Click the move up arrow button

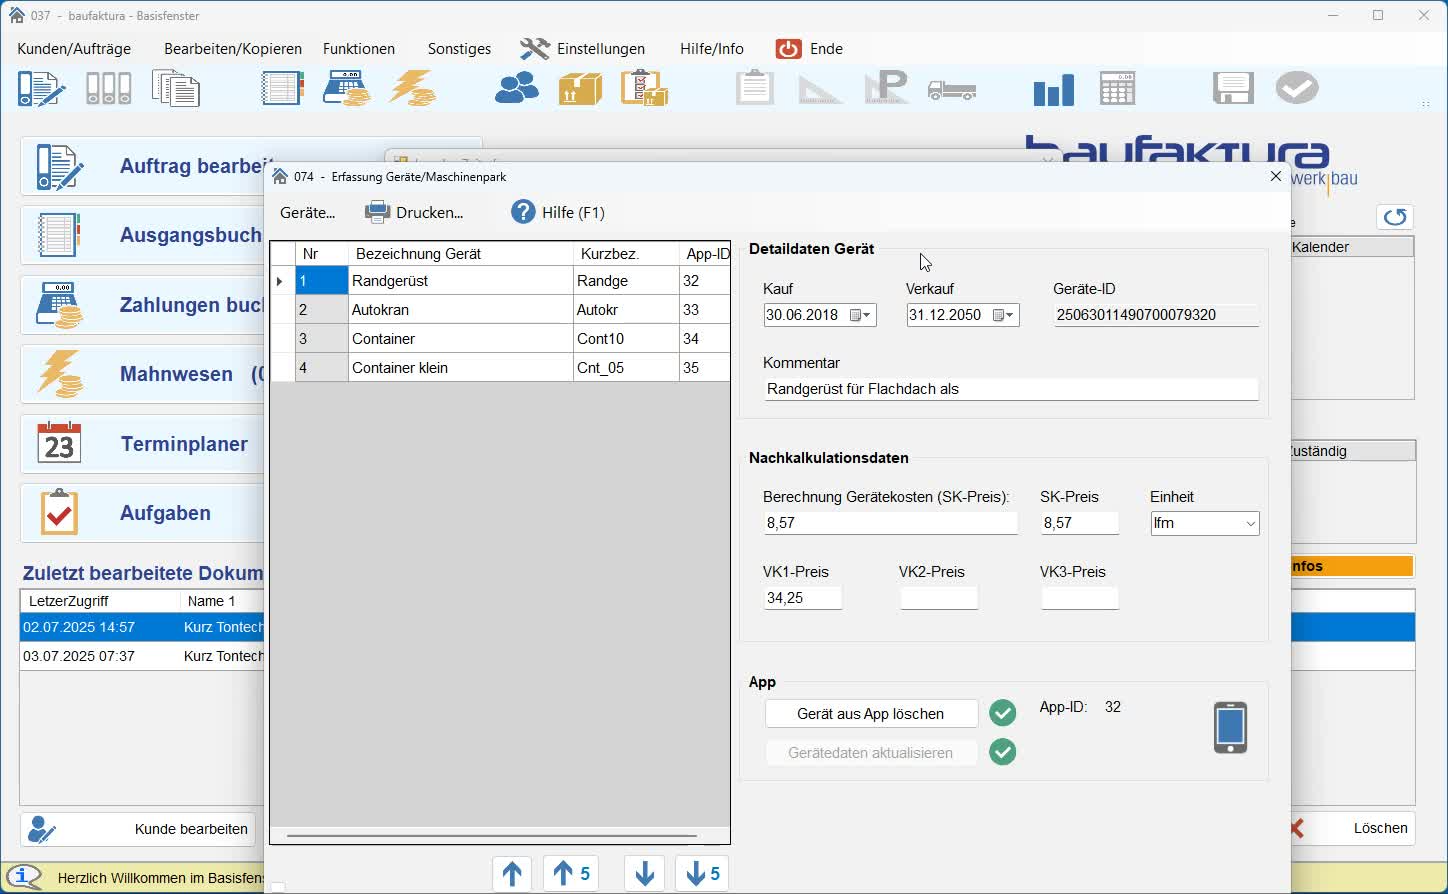pyautogui.click(x=512, y=874)
